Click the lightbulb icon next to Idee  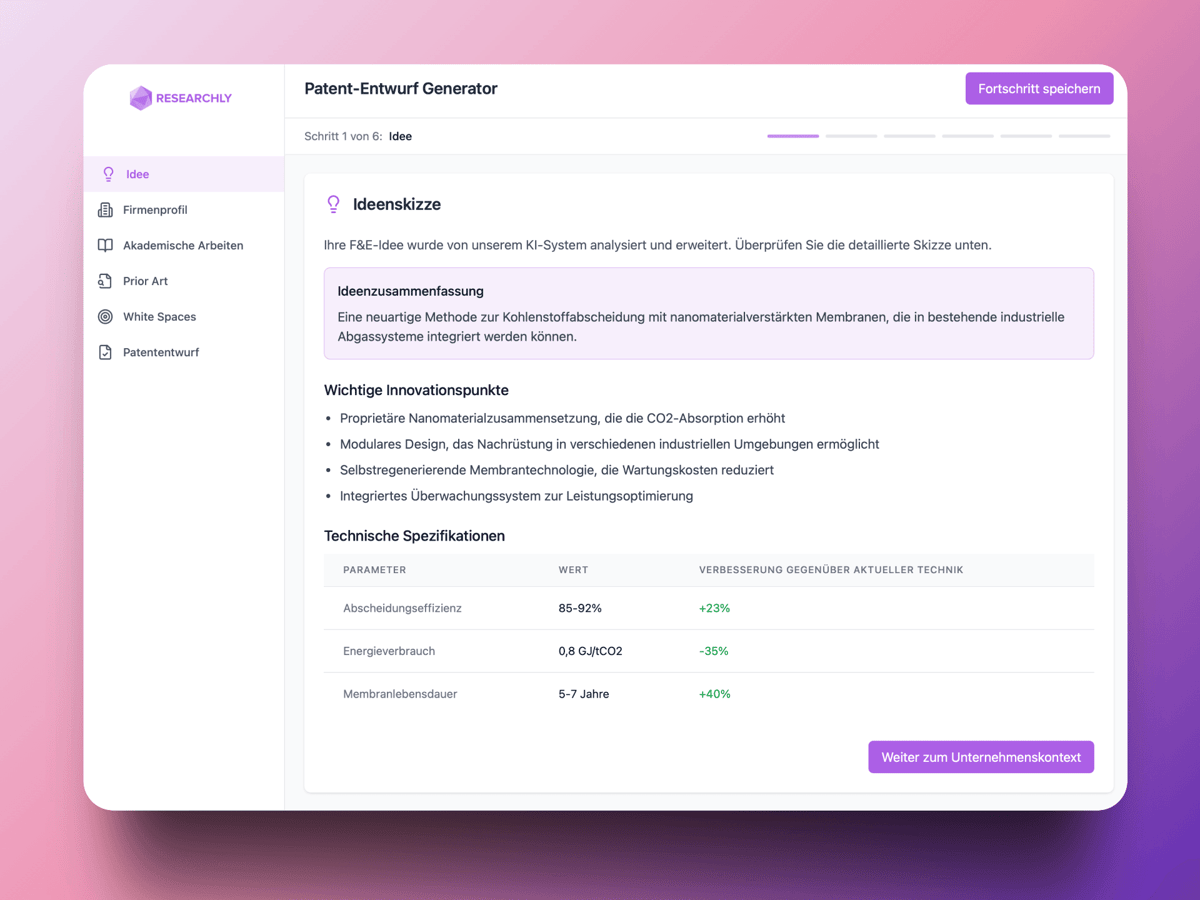[x=109, y=174]
